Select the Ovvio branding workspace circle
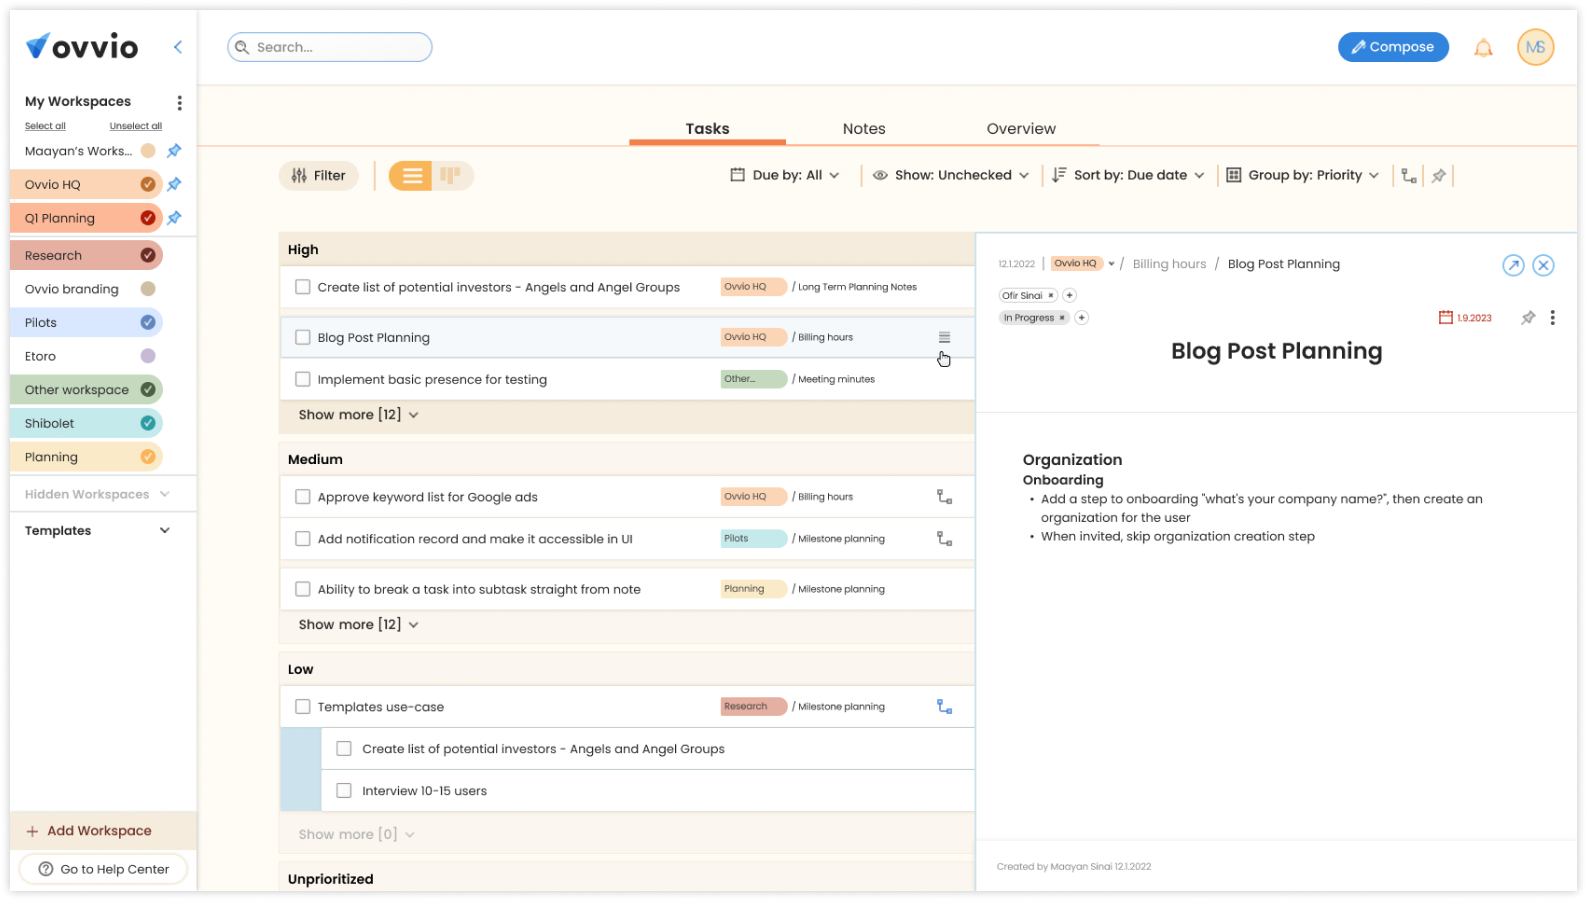 point(148,289)
